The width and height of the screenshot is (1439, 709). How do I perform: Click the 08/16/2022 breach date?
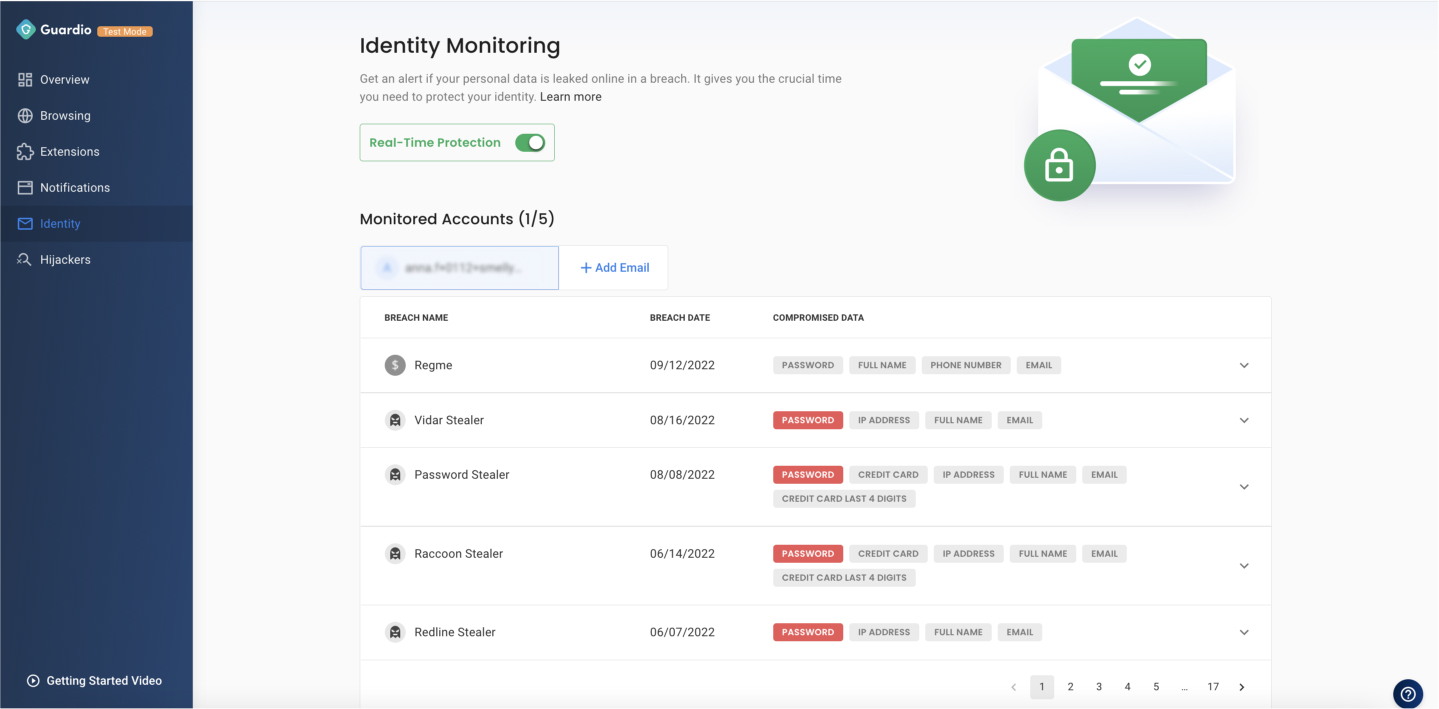pyautogui.click(x=682, y=420)
